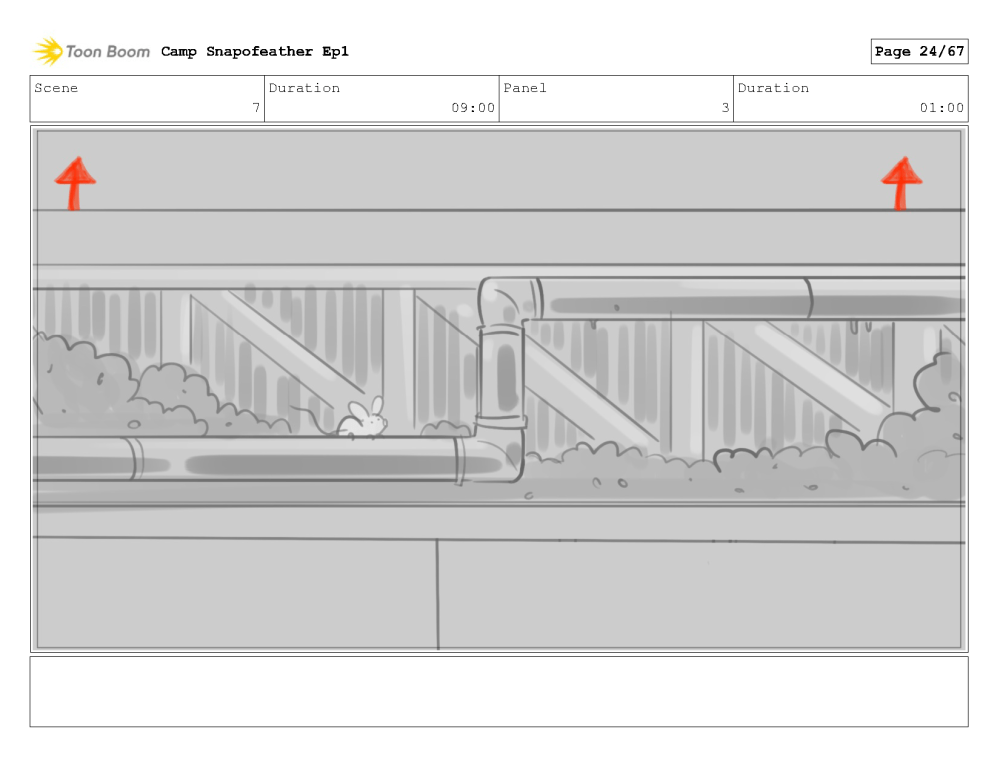The image size is (1000, 772).
Task: Select the Page 24/67 indicator box
Action: click(919, 51)
